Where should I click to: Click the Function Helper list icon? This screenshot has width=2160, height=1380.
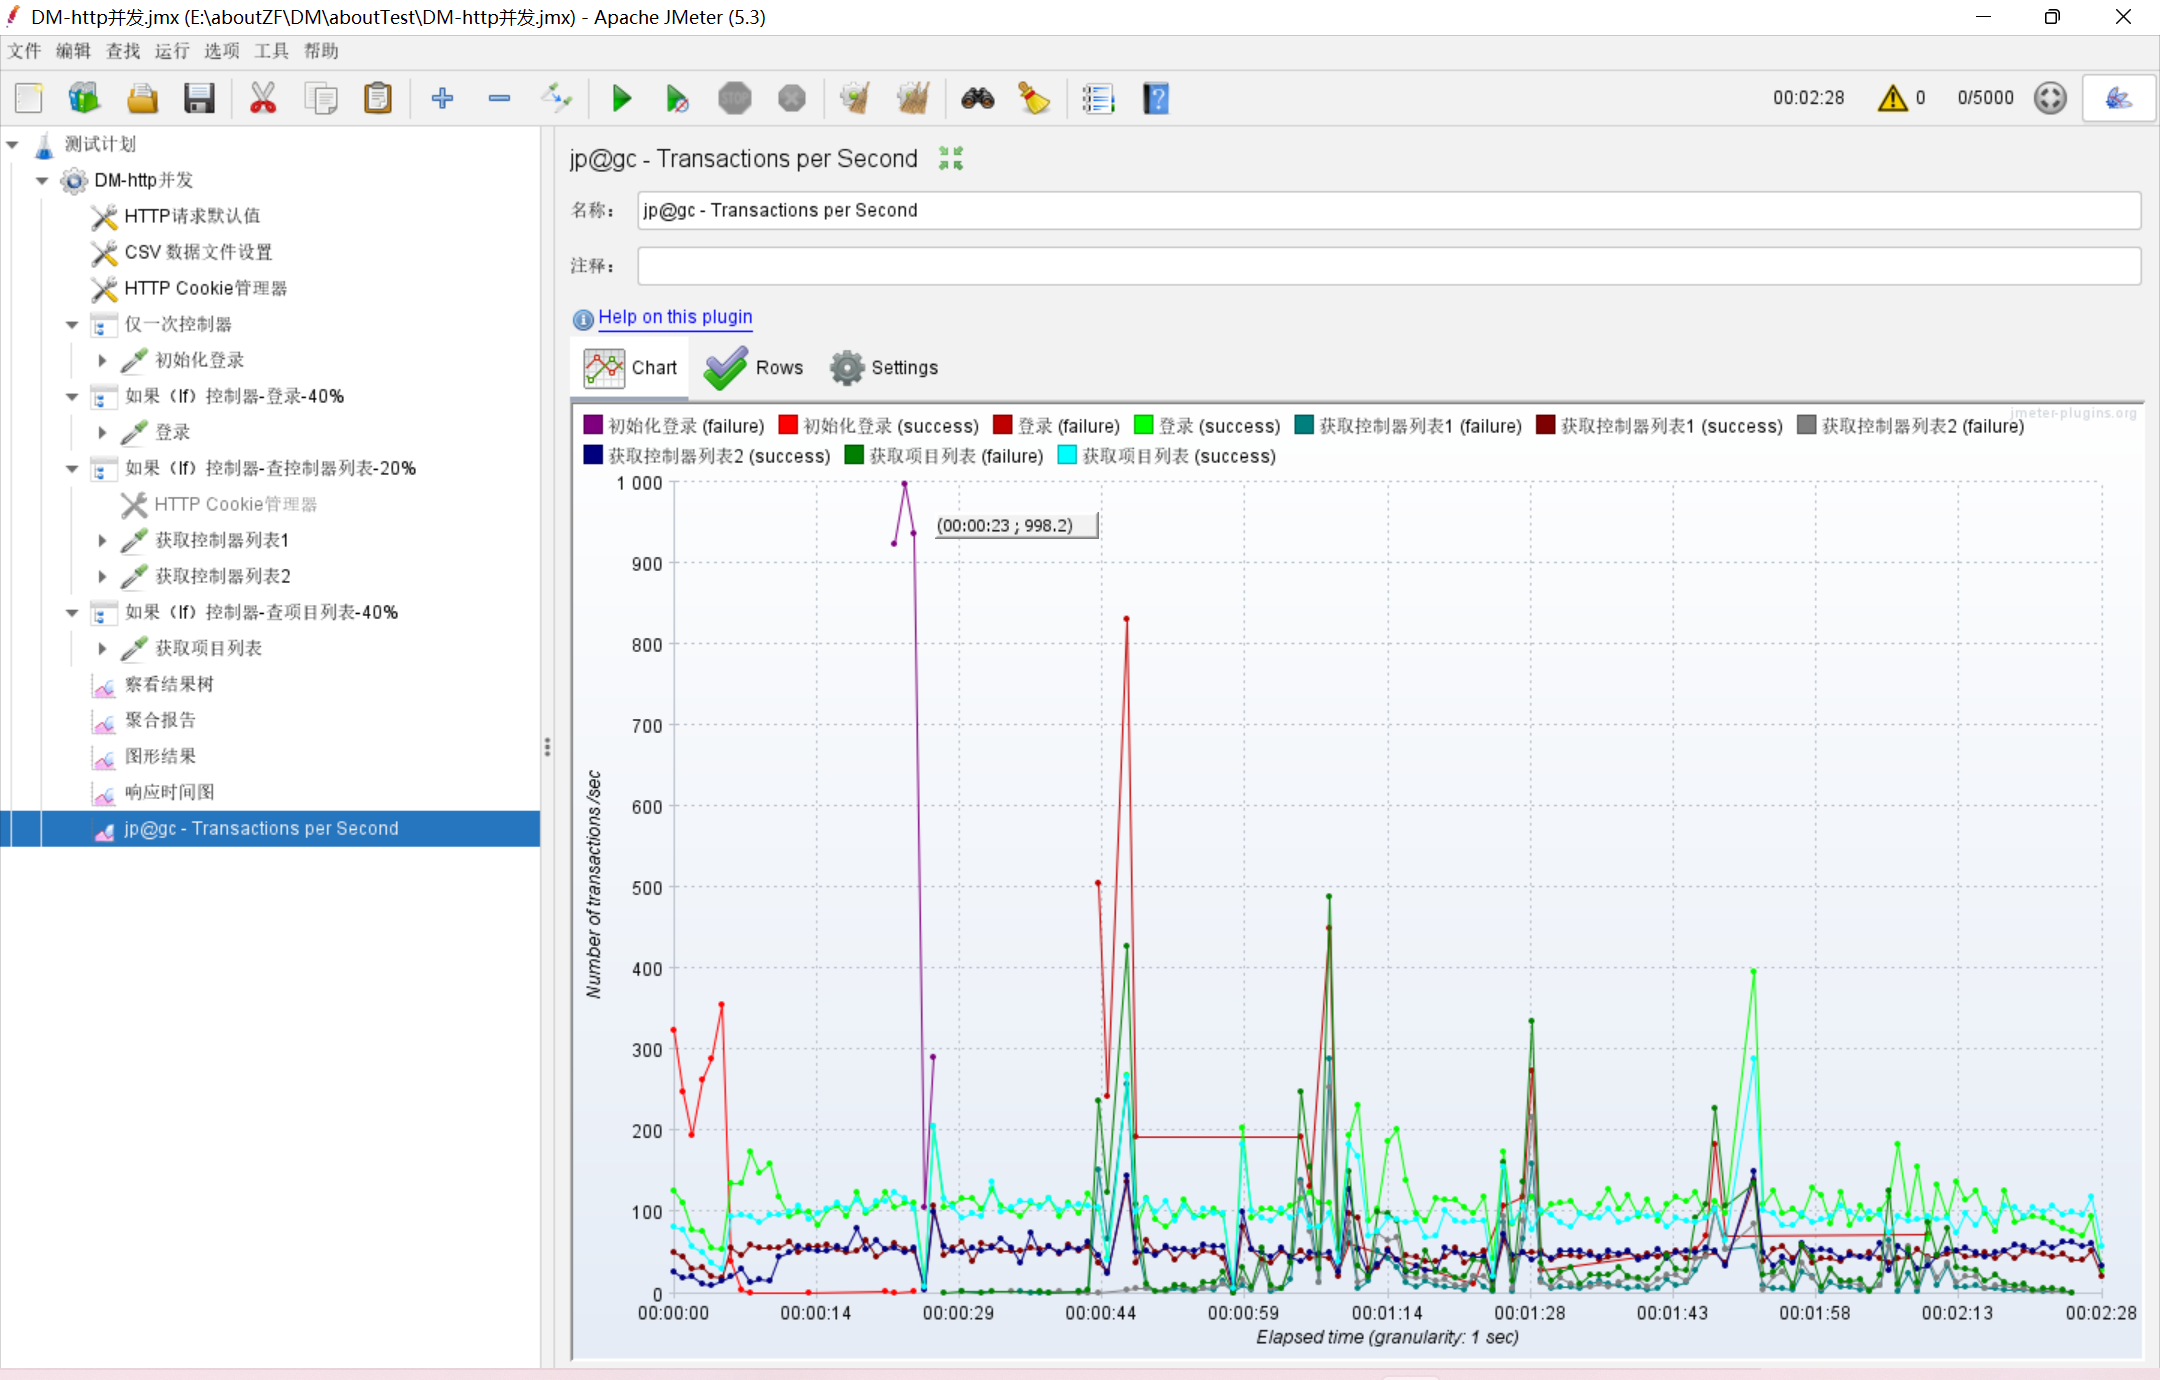tap(1098, 98)
